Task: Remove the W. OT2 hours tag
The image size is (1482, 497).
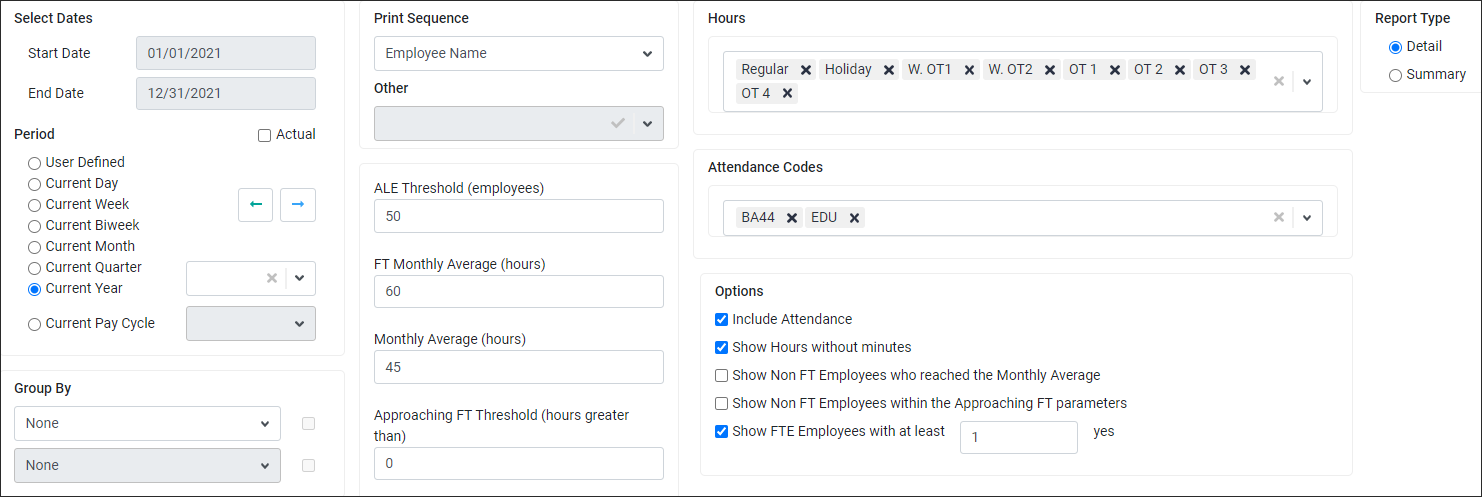Action: click(1050, 70)
